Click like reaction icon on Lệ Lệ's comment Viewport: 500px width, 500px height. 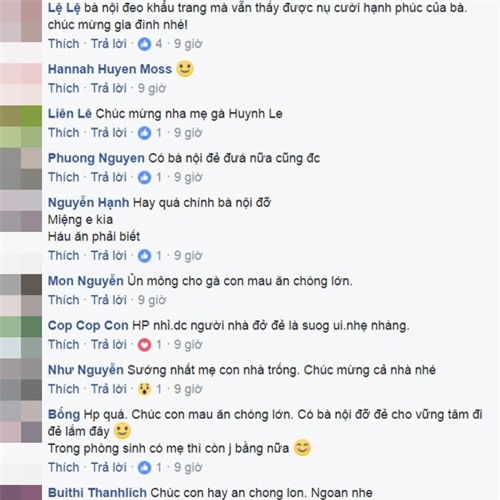144,44
